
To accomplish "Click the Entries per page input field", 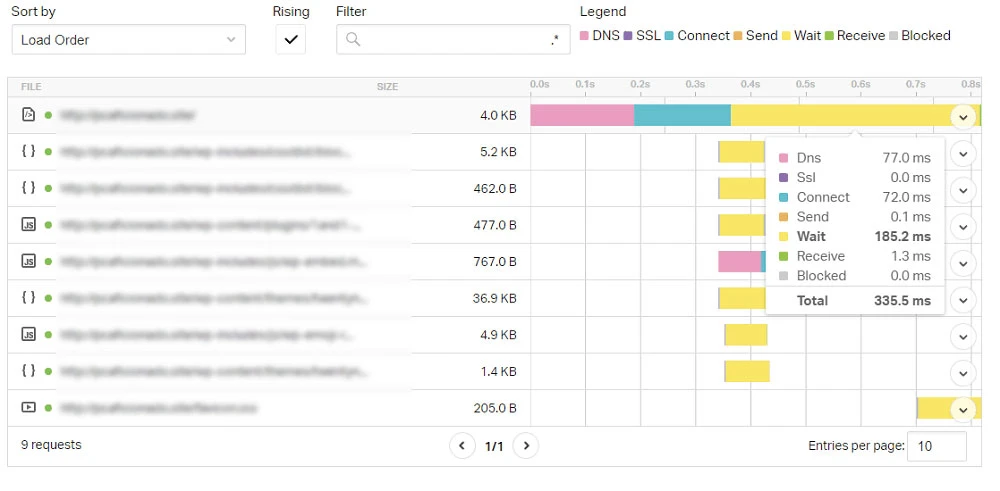I will [937, 446].
